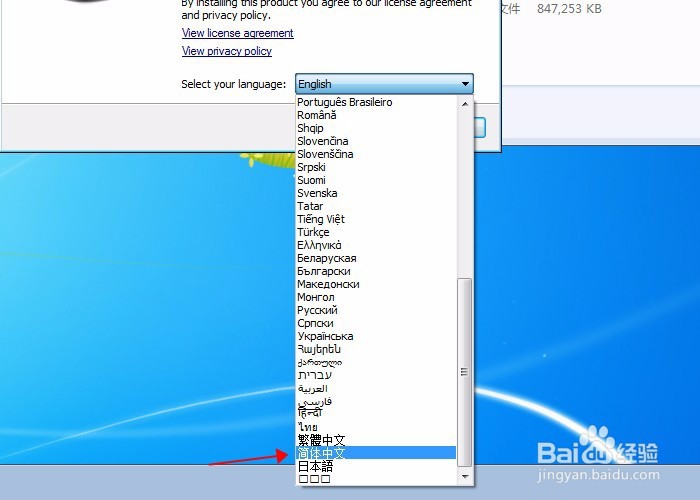Select Српски Cyrillic language entry
The image size is (700, 500).
click(x=376, y=323)
